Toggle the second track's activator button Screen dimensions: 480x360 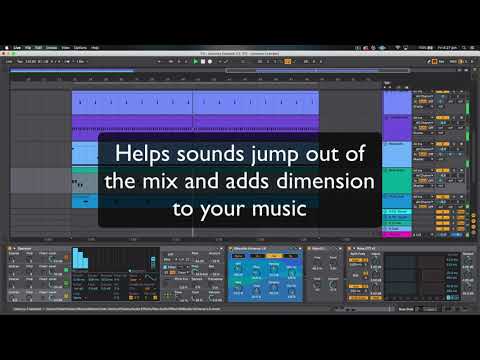(x=442, y=118)
